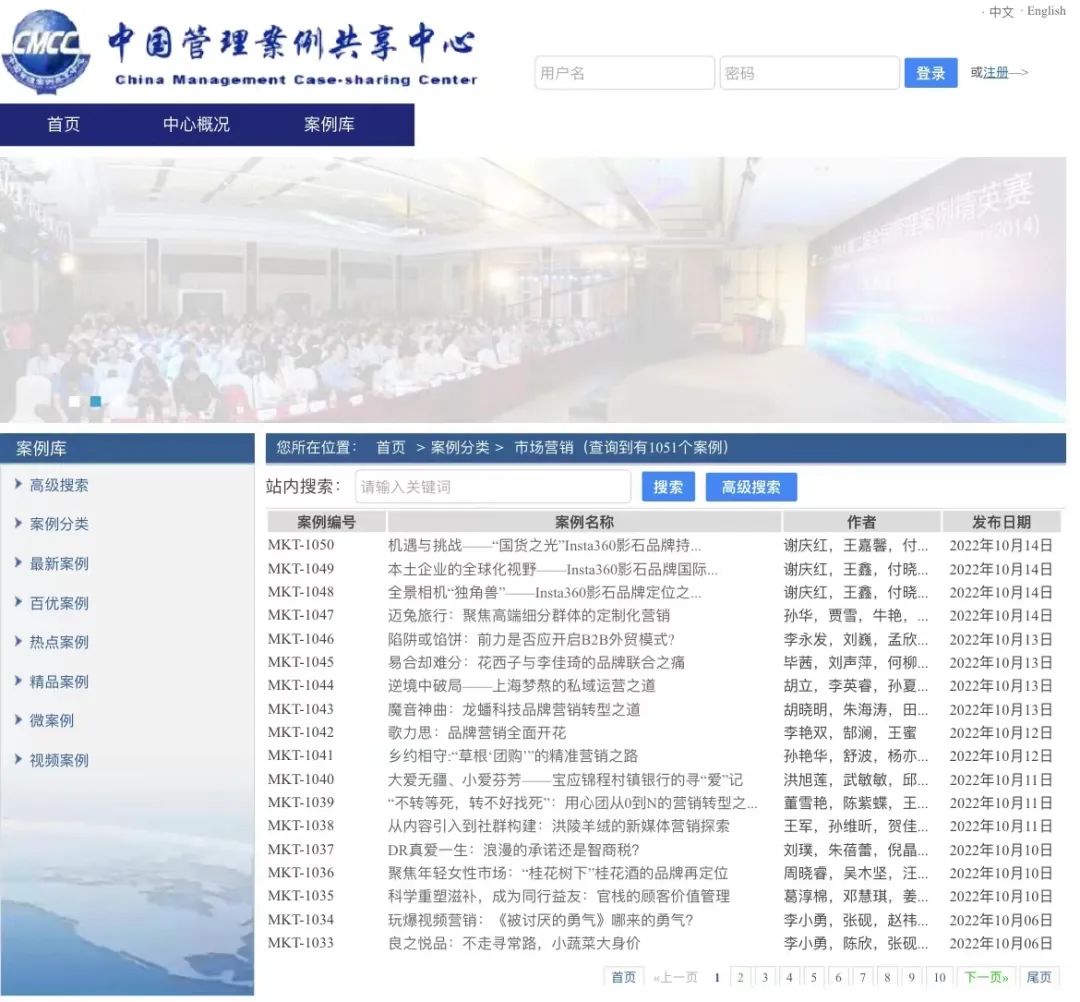Click the 上一页 previous page link
The width and height of the screenshot is (1080, 1002).
(676, 977)
